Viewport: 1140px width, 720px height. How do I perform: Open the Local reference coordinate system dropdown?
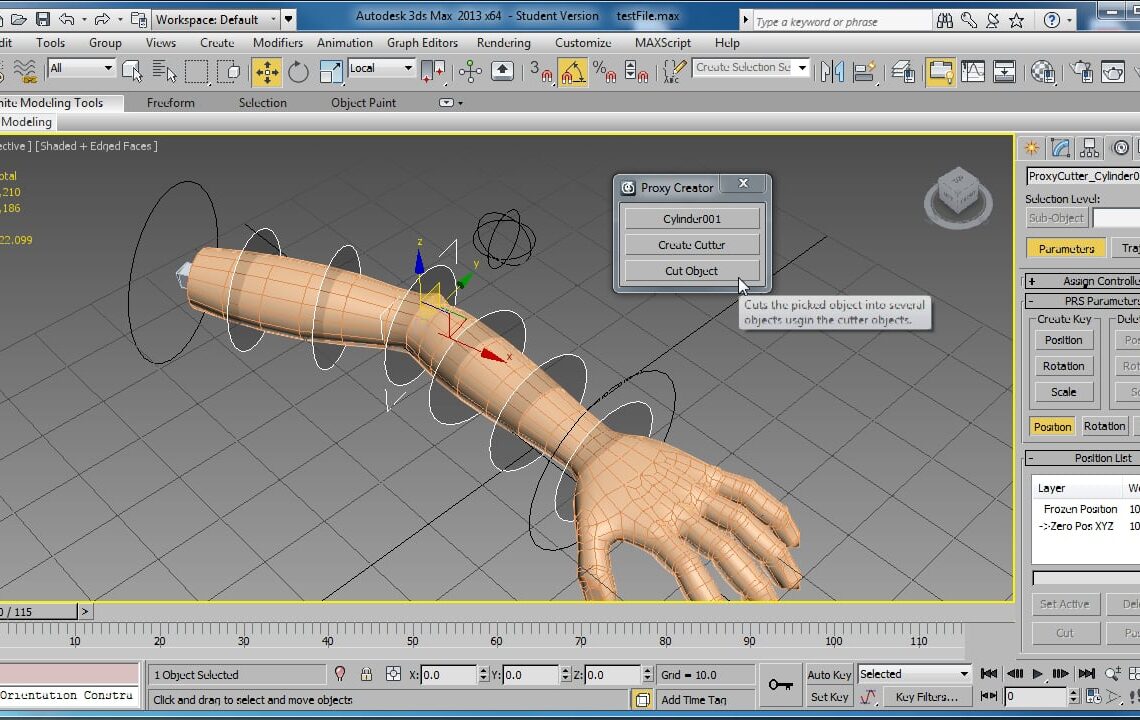tap(380, 68)
